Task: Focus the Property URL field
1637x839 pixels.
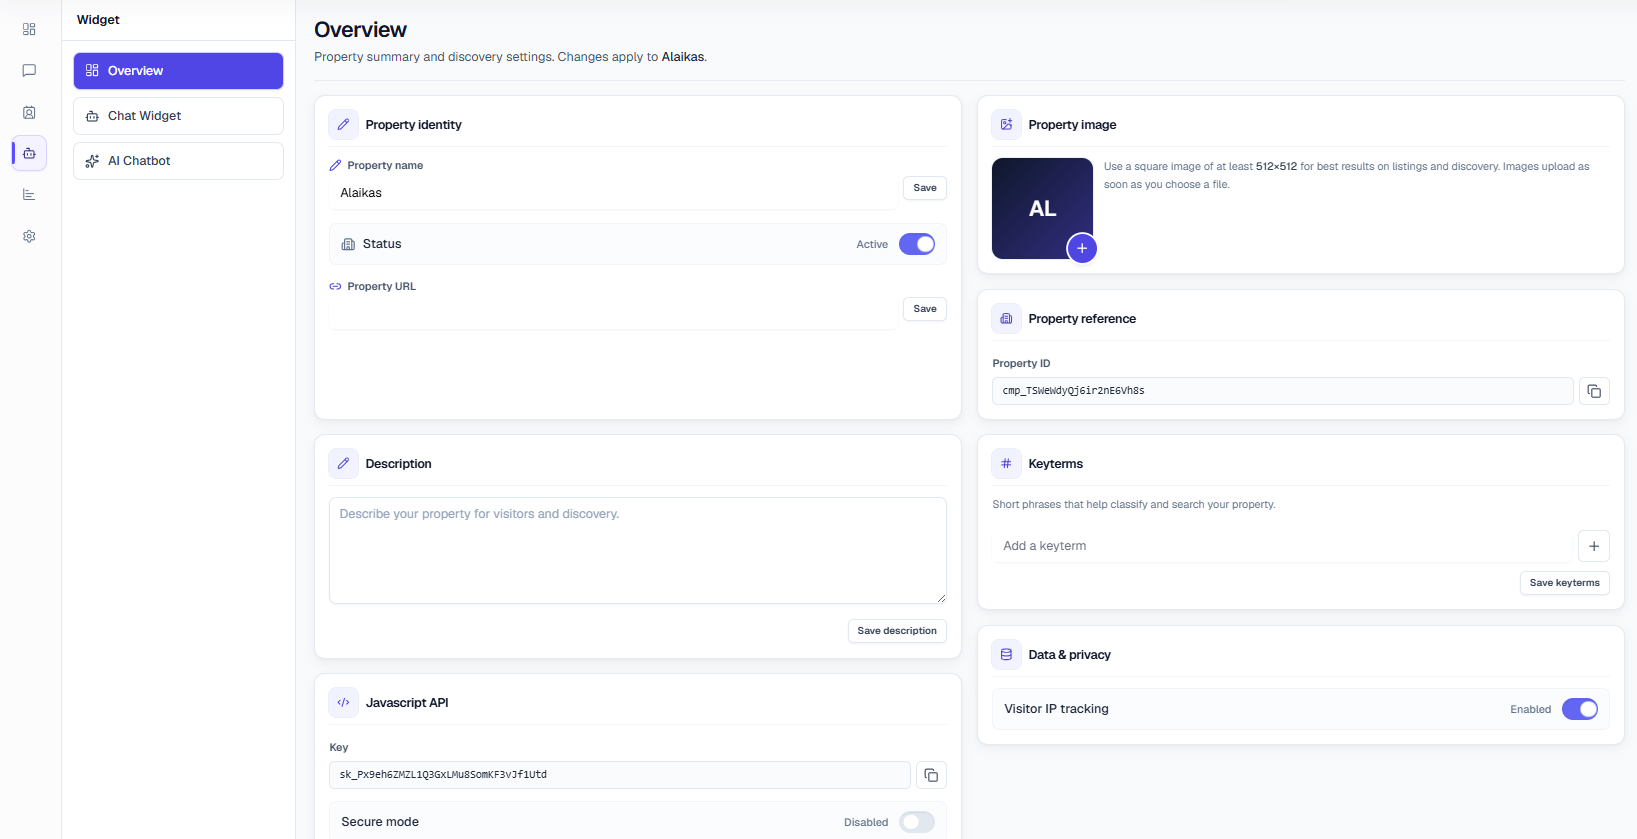Action: 614,313
